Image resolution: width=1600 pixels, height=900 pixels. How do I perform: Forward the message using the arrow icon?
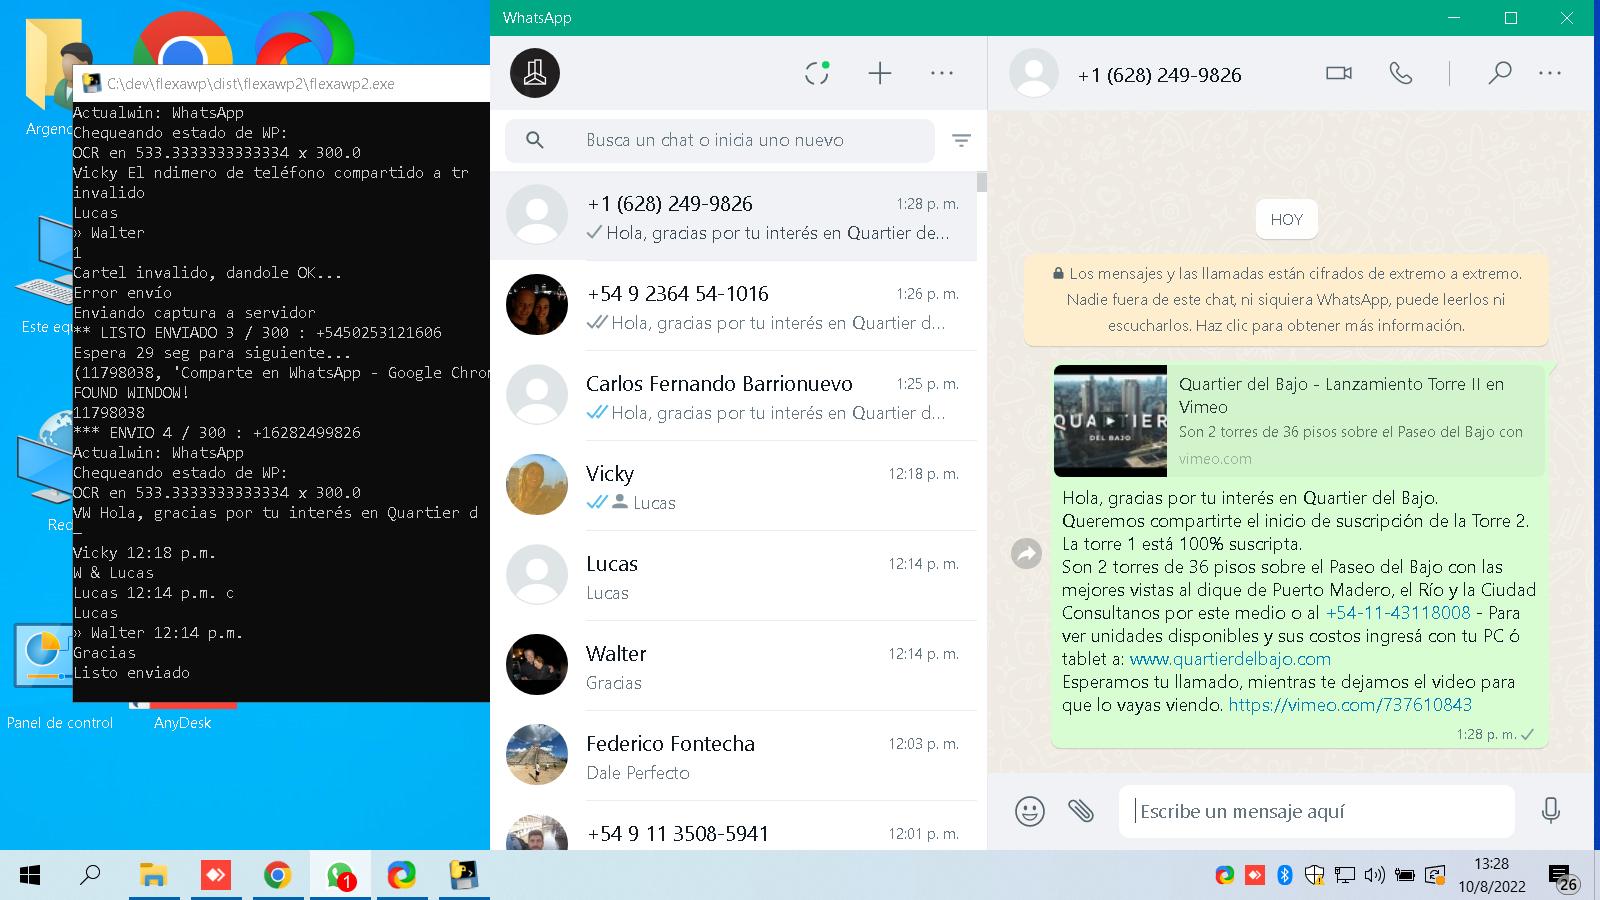(1027, 553)
